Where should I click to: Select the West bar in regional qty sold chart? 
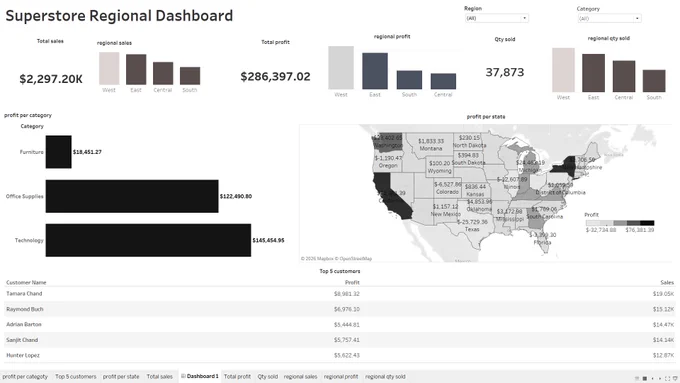click(x=563, y=70)
